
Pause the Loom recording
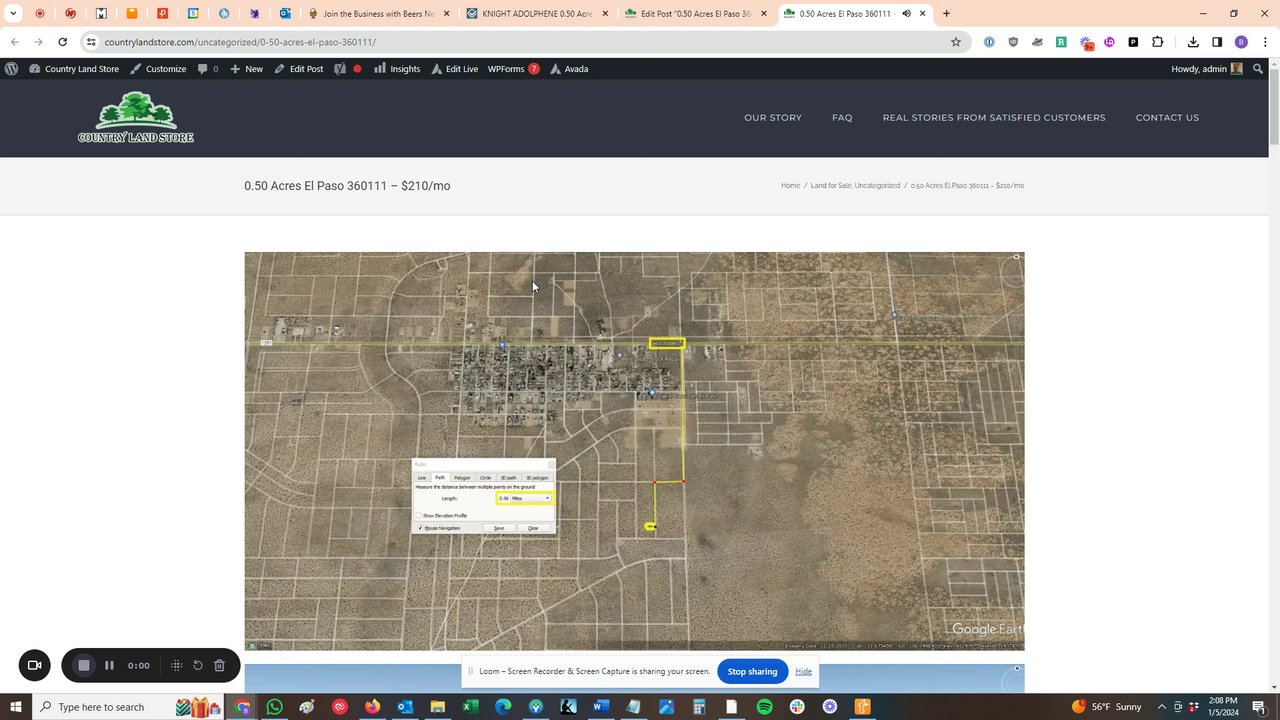tap(109, 665)
